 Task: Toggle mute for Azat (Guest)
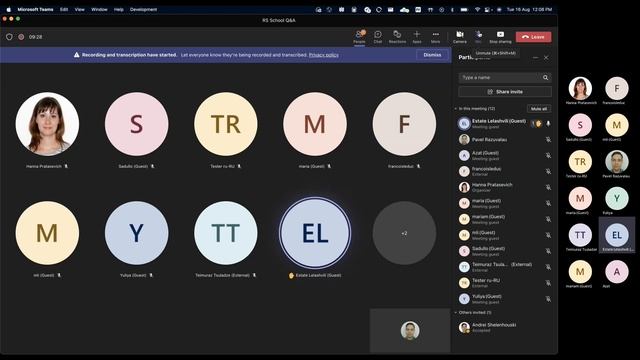(x=548, y=156)
